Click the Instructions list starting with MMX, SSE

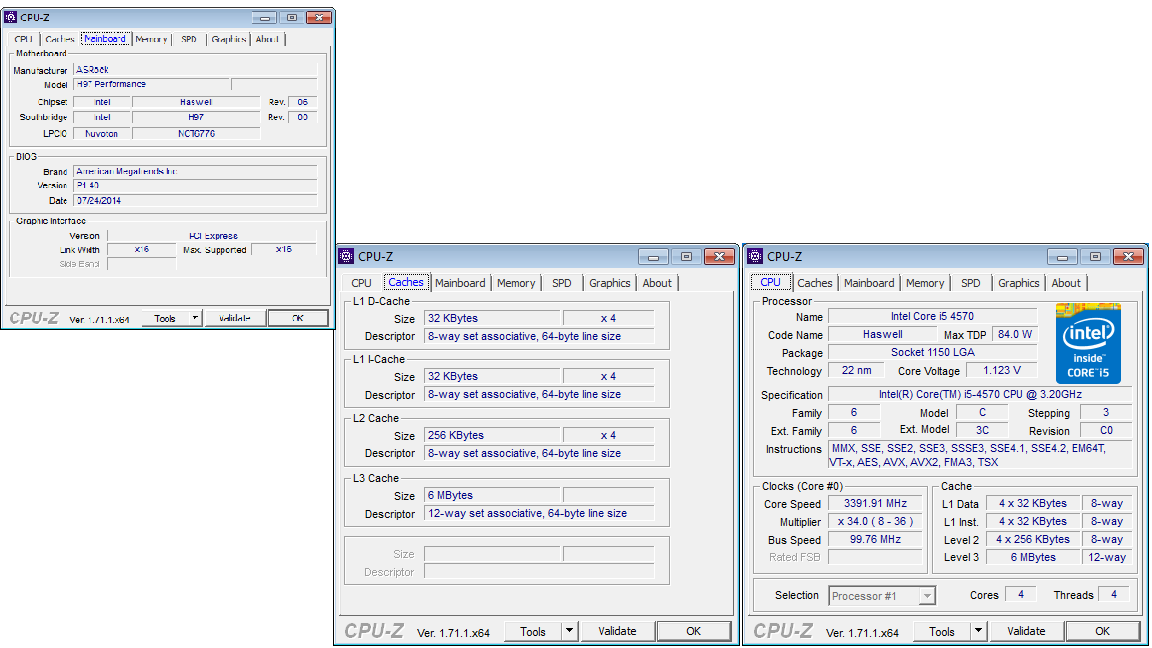coord(980,455)
